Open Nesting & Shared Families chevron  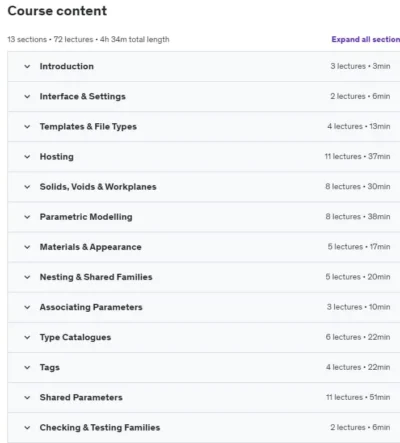point(27,277)
